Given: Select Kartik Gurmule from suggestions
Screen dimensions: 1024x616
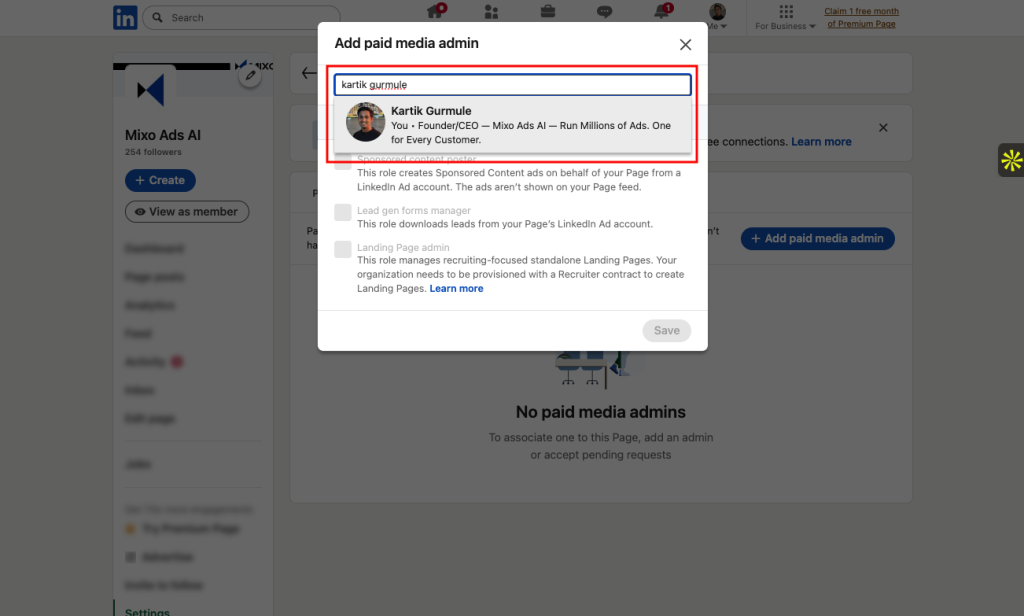Looking at the screenshot, I should click(x=513, y=125).
